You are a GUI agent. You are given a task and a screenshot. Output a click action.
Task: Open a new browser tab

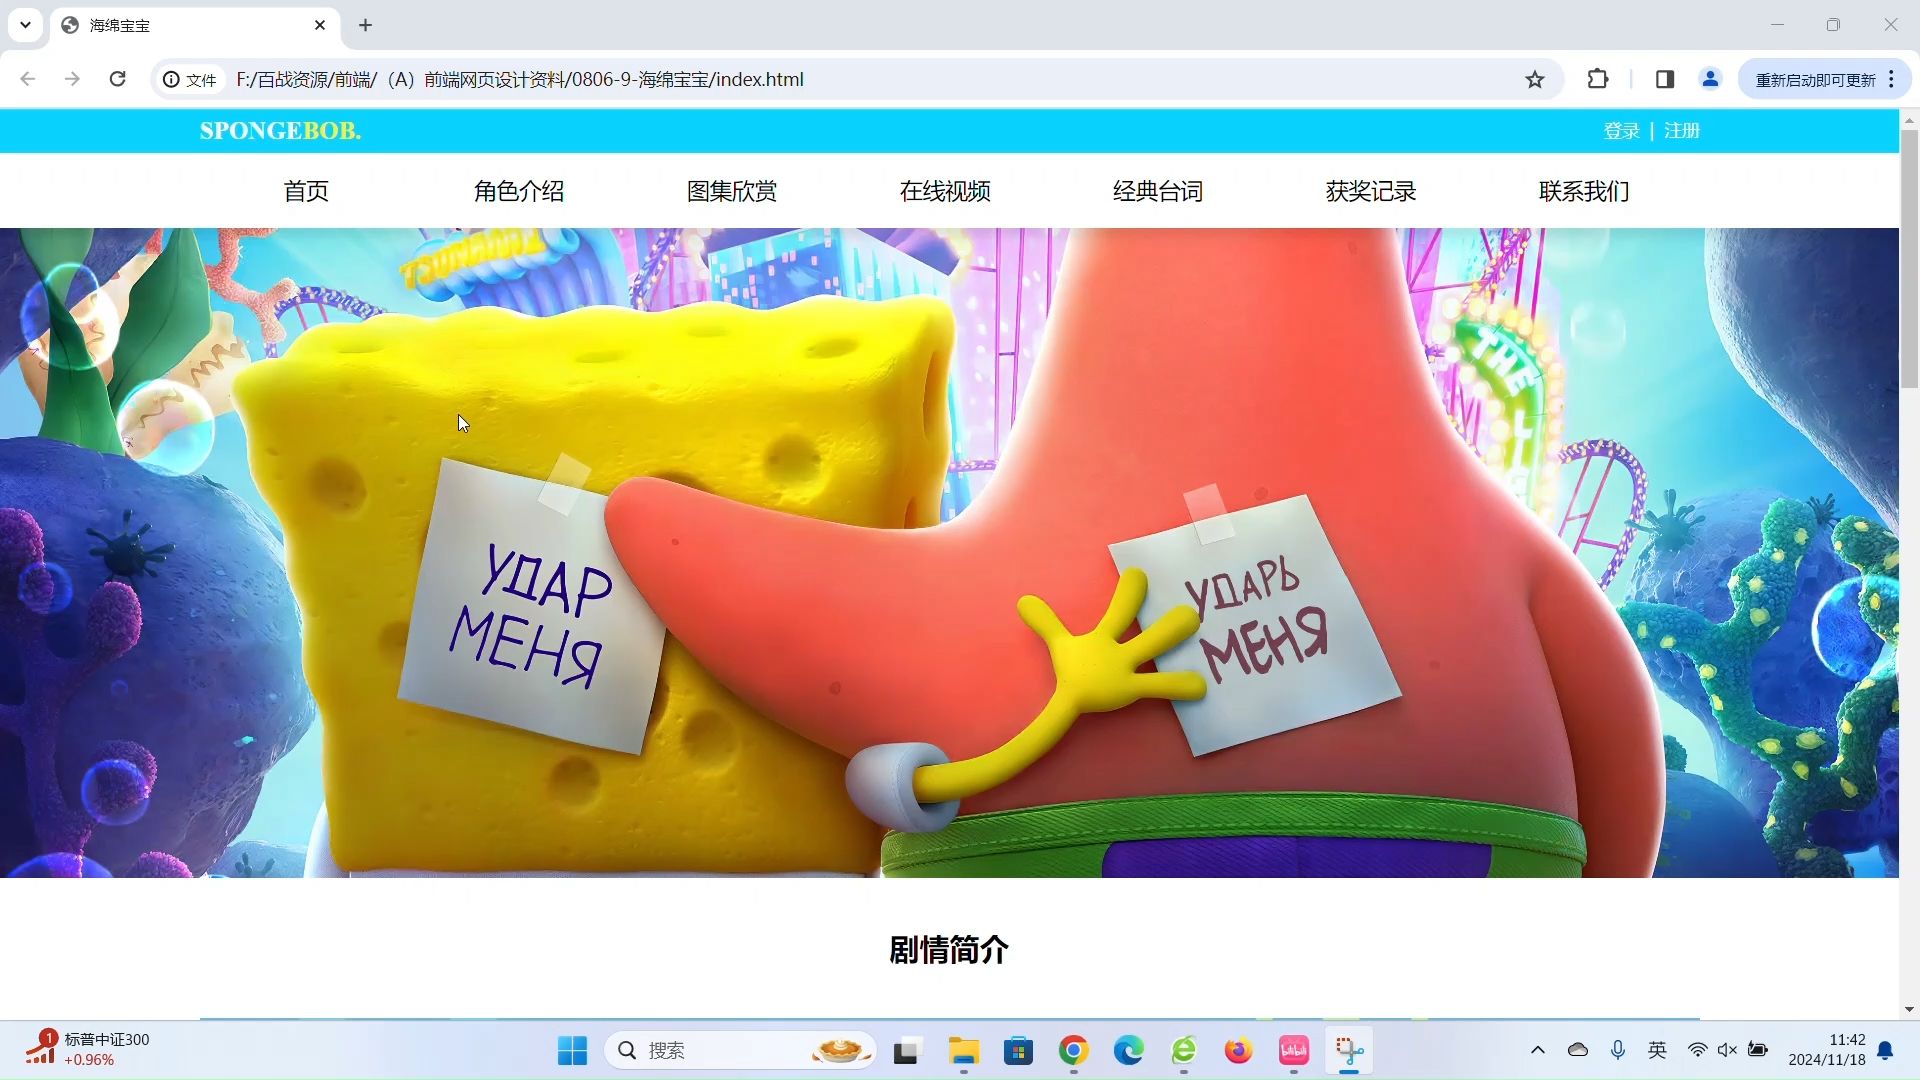[365, 25]
